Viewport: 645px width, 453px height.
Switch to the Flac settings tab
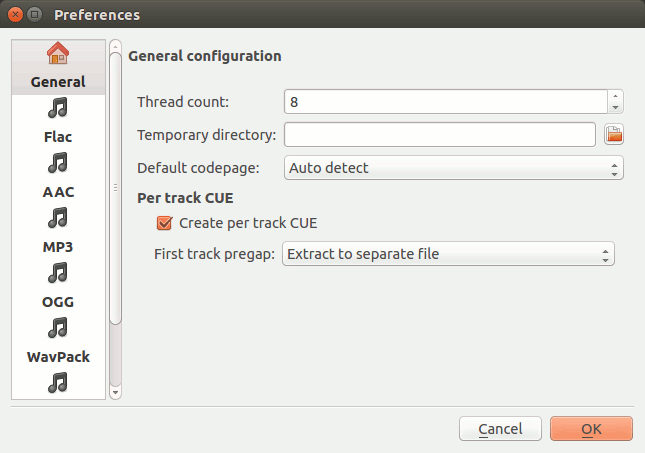pyautogui.click(x=58, y=136)
